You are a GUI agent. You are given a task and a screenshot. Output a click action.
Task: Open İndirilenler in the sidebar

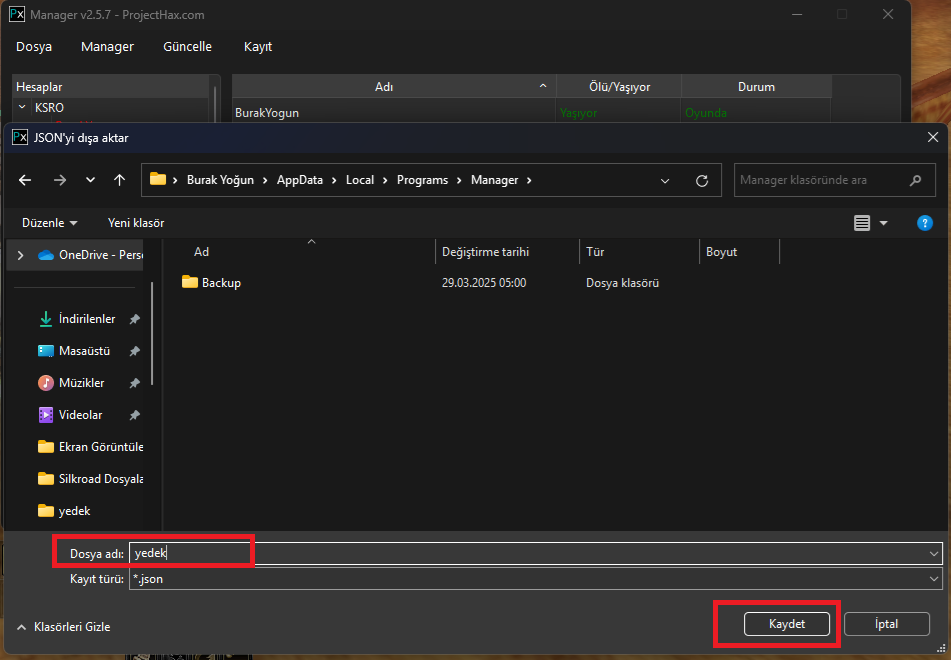point(87,319)
